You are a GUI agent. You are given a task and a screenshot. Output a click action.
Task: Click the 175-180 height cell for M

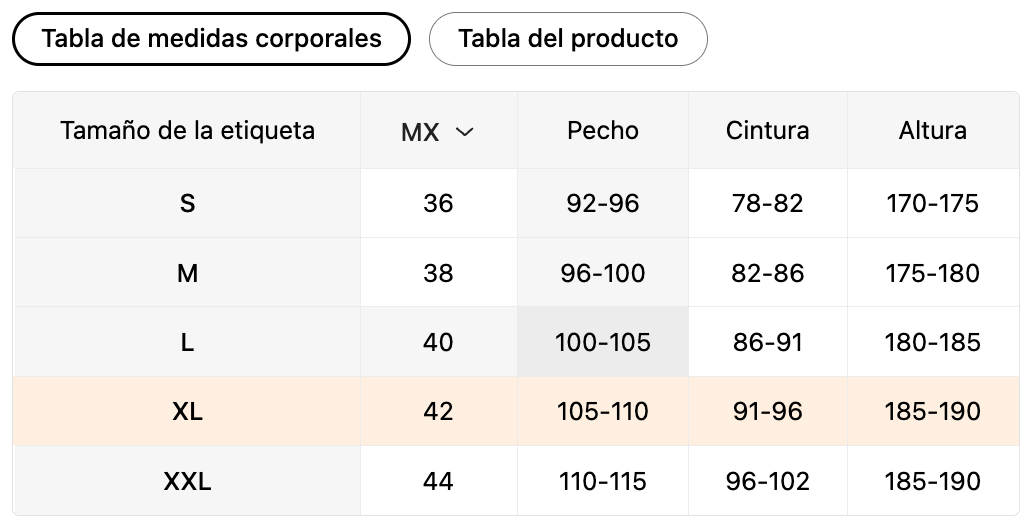[x=932, y=273]
